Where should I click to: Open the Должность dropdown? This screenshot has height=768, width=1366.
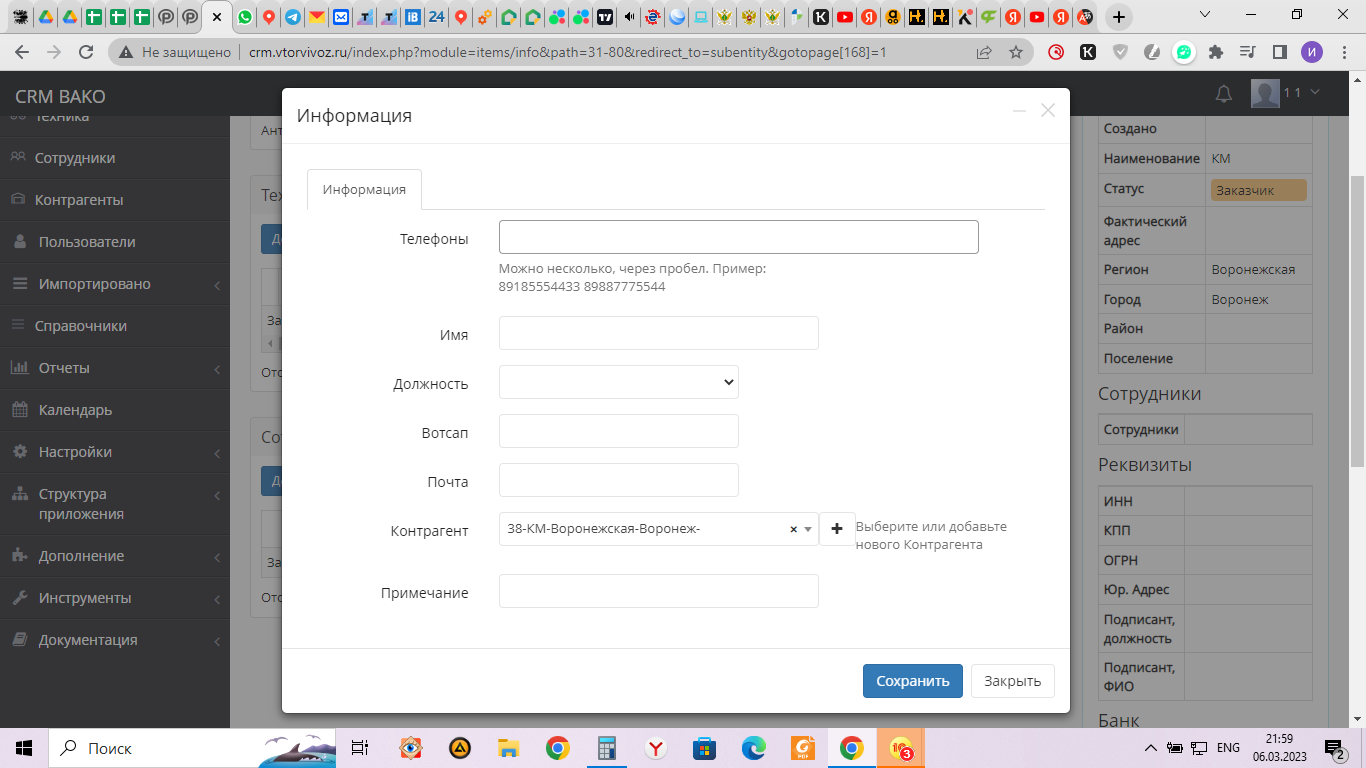tap(619, 382)
